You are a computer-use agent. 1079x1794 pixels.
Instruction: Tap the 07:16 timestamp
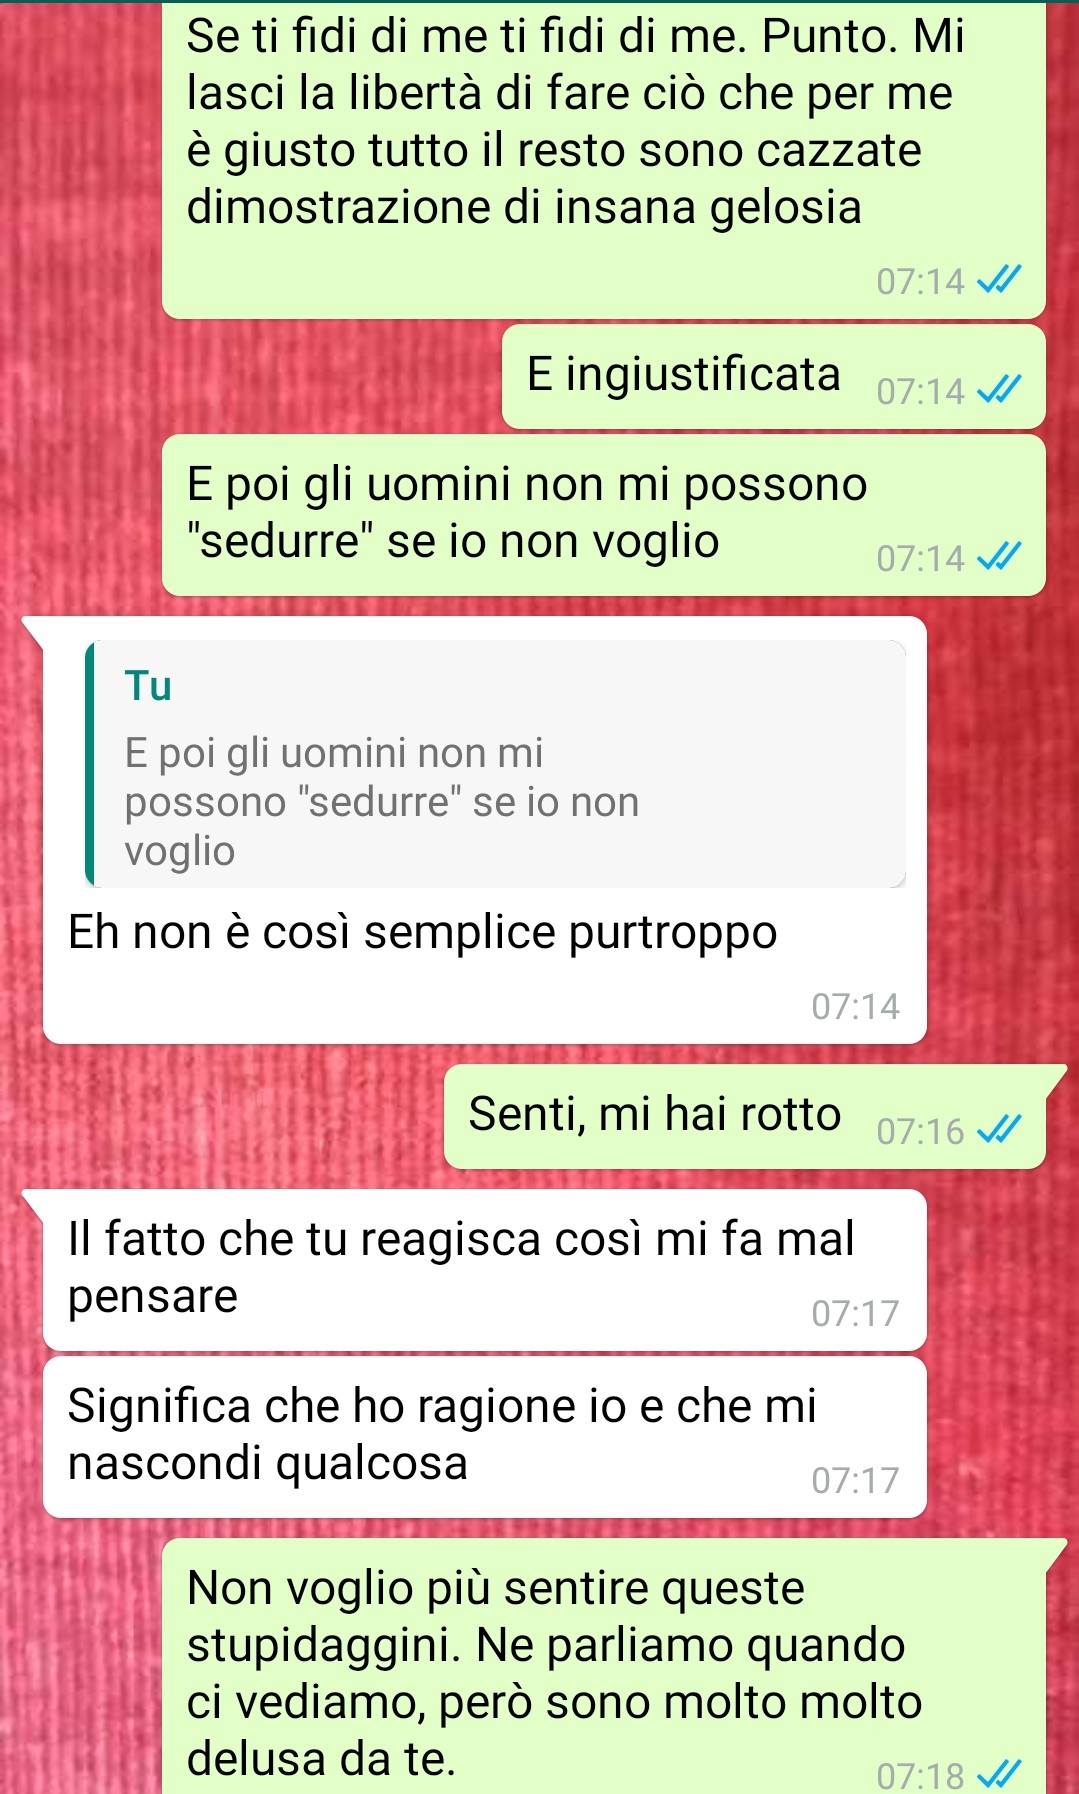(920, 1131)
